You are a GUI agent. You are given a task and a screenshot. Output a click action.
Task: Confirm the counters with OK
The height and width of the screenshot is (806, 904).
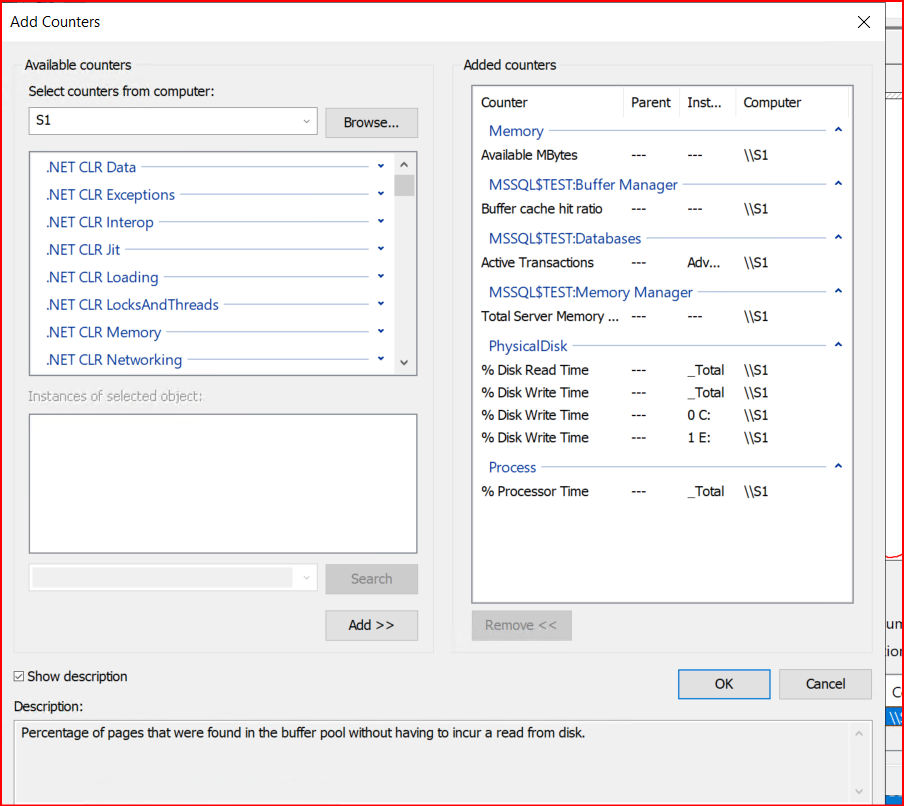click(723, 684)
